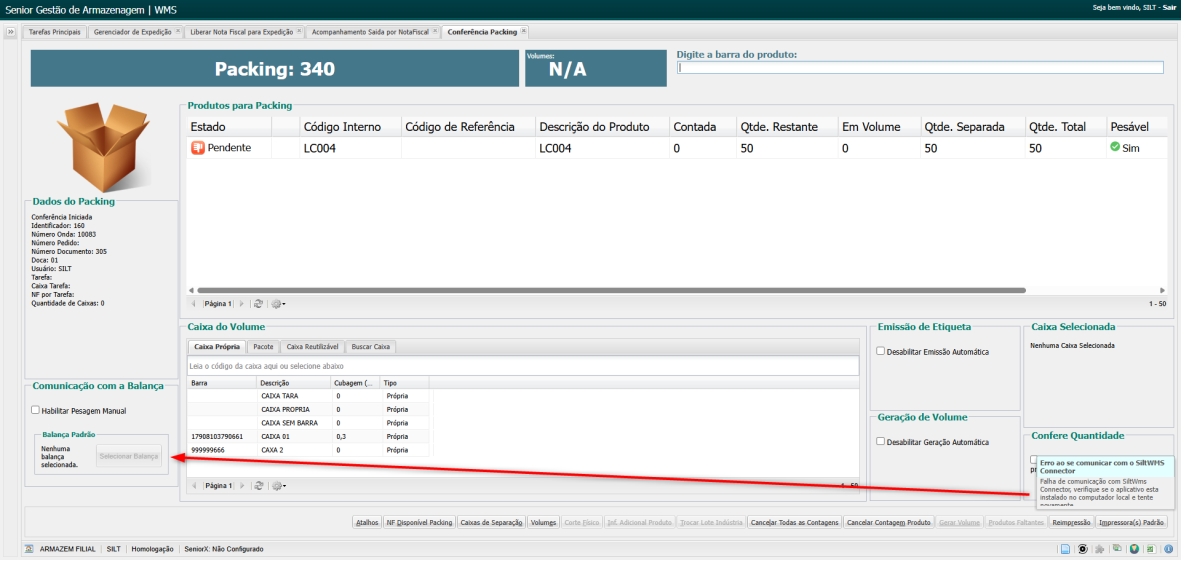Switch to the Tarefas Principais tab
The image size is (1191, 570).
55,32
